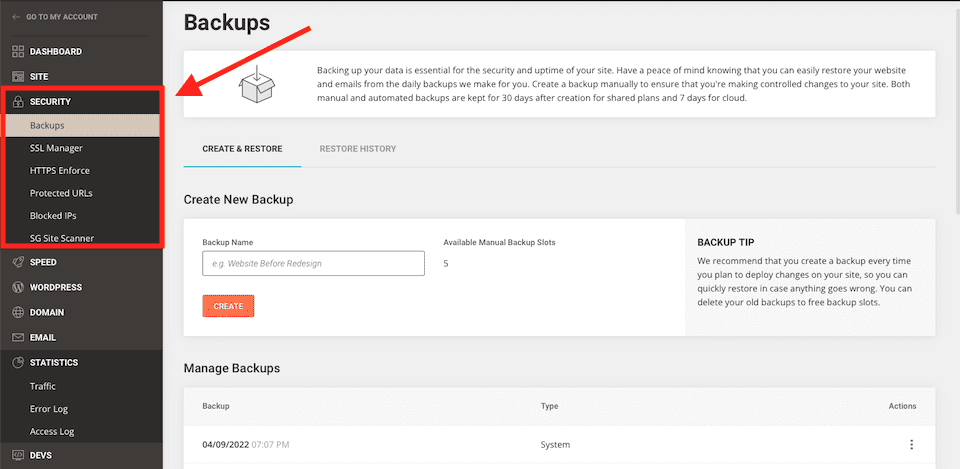Click the Speed rocket icon
This screenshot has height=469, width=960.
click(18, 262)
